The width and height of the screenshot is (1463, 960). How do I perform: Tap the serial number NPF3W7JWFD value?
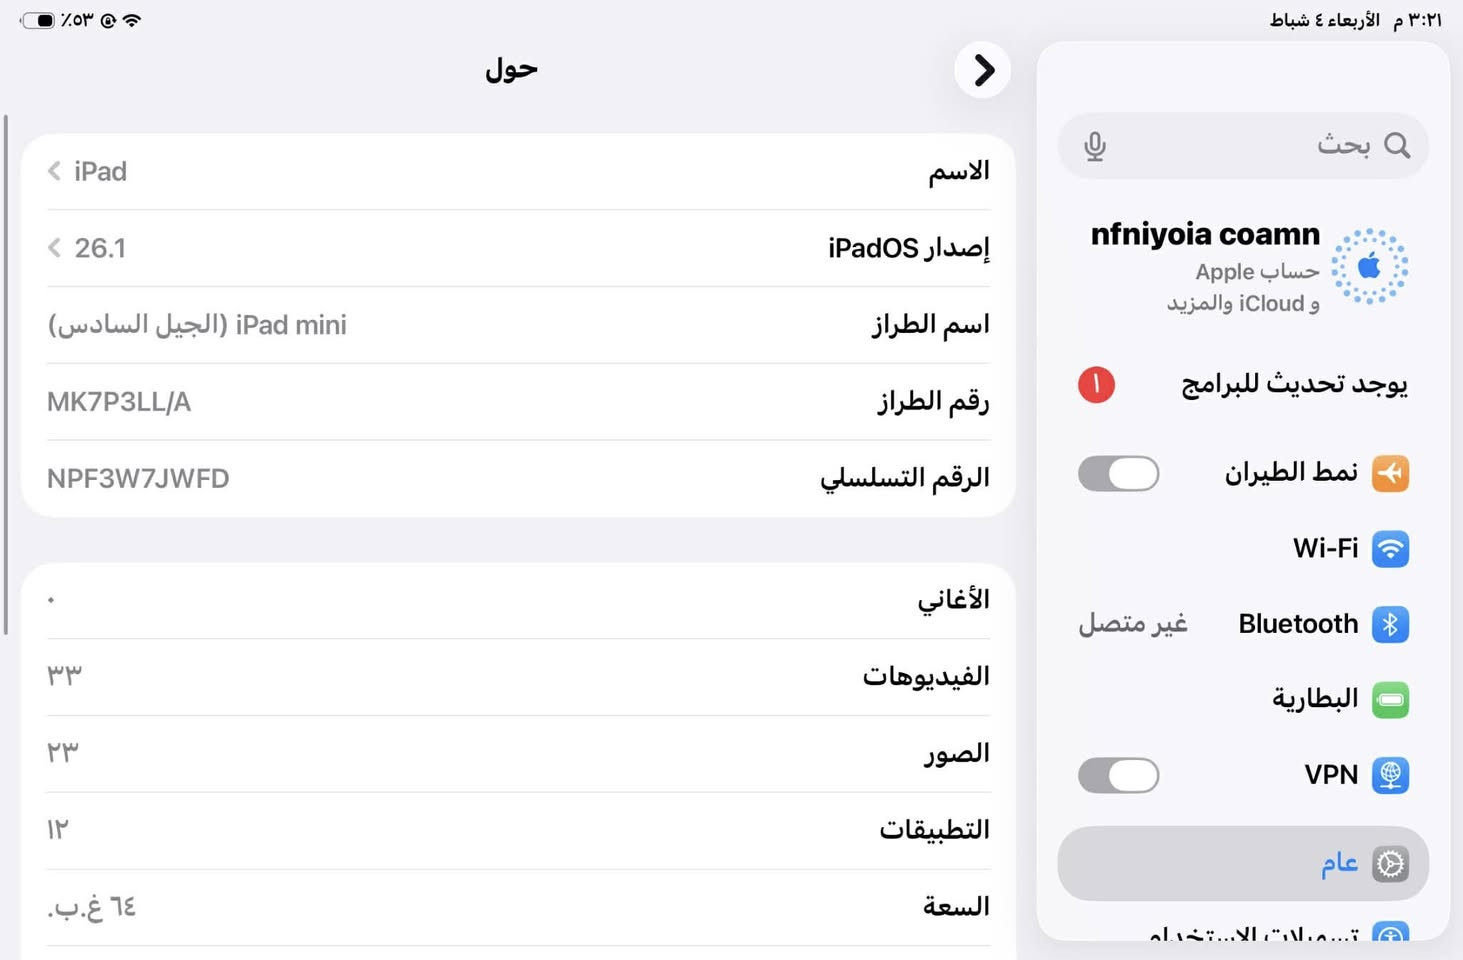point(138,479)
